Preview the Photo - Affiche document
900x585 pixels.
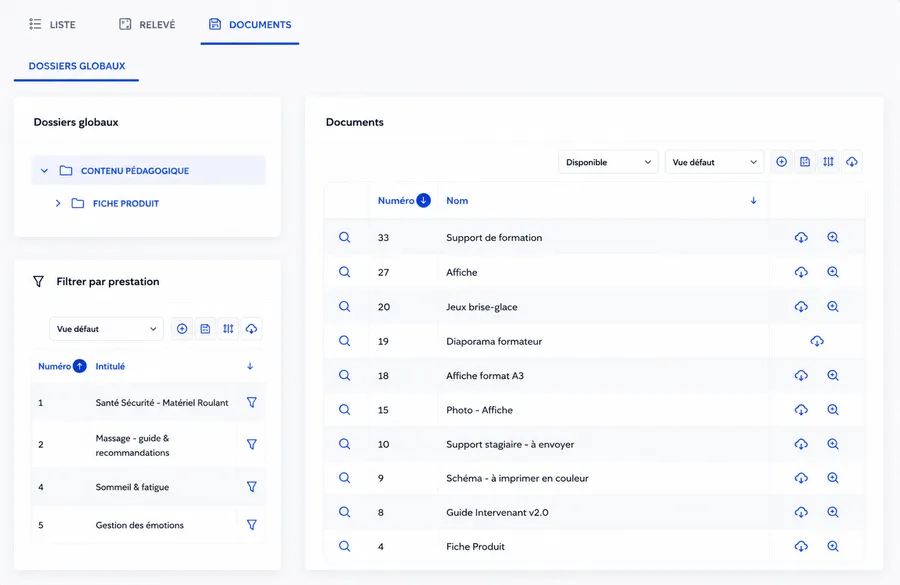(833, 409)
